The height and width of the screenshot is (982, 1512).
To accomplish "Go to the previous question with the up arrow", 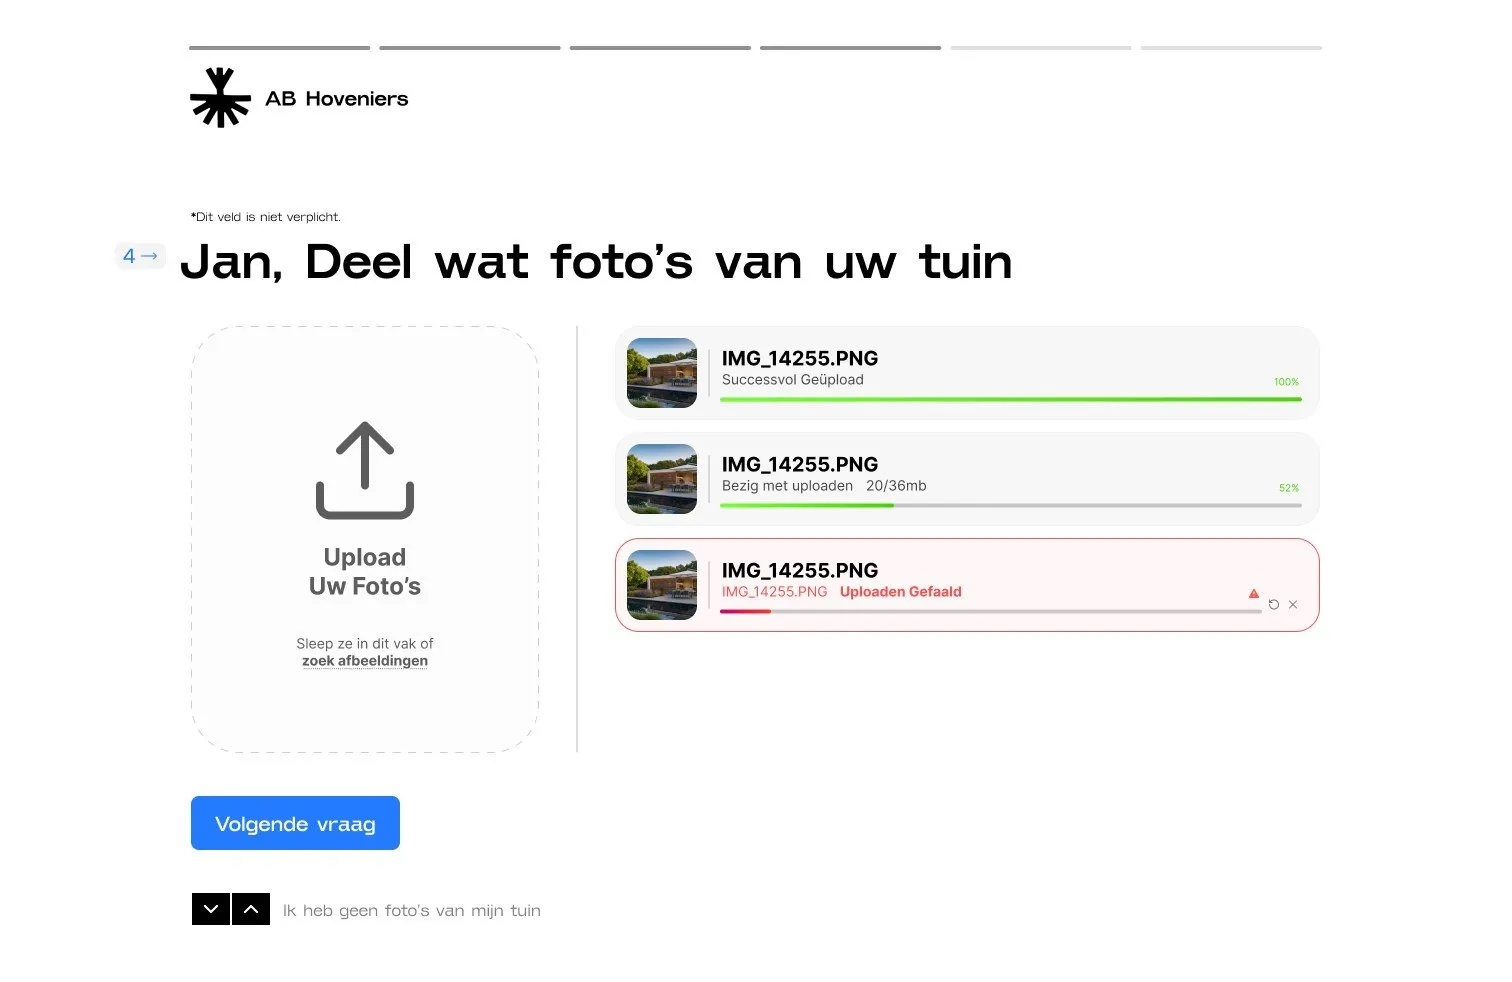I will coord(251,909).
